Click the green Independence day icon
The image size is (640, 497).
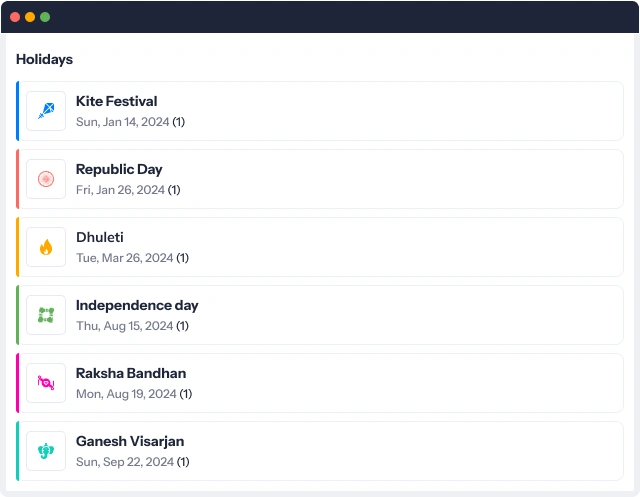pos(46,315)
